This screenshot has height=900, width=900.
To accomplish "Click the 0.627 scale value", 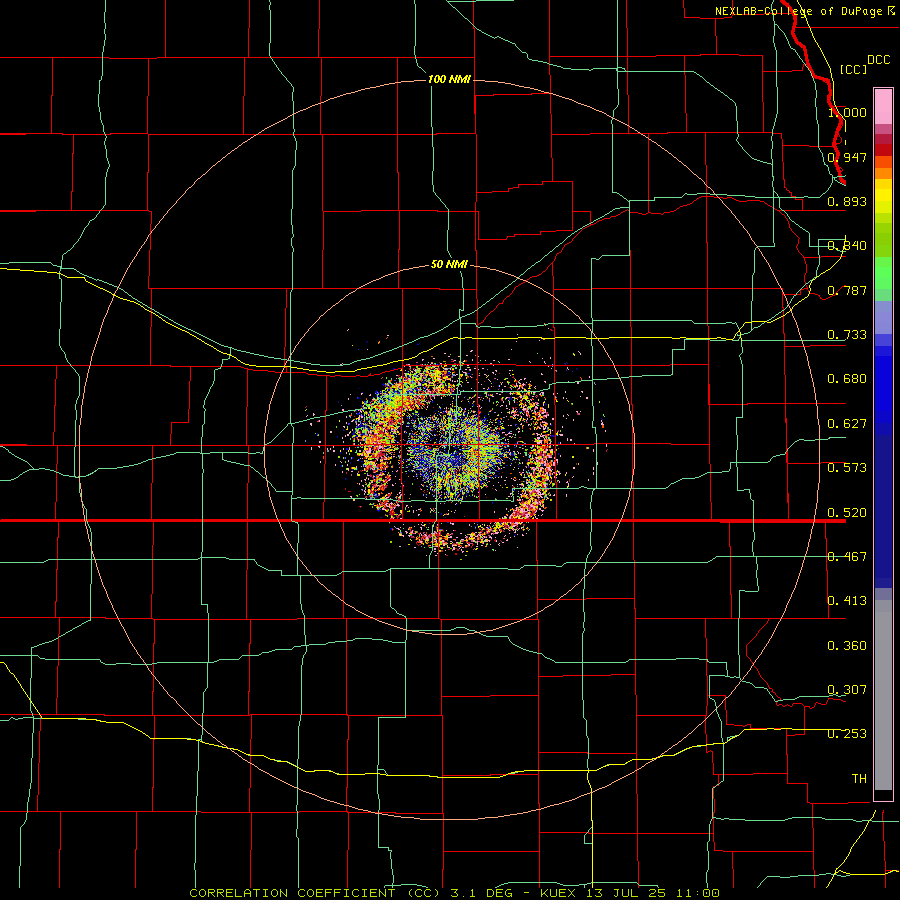I will click(x=847, y=424).
